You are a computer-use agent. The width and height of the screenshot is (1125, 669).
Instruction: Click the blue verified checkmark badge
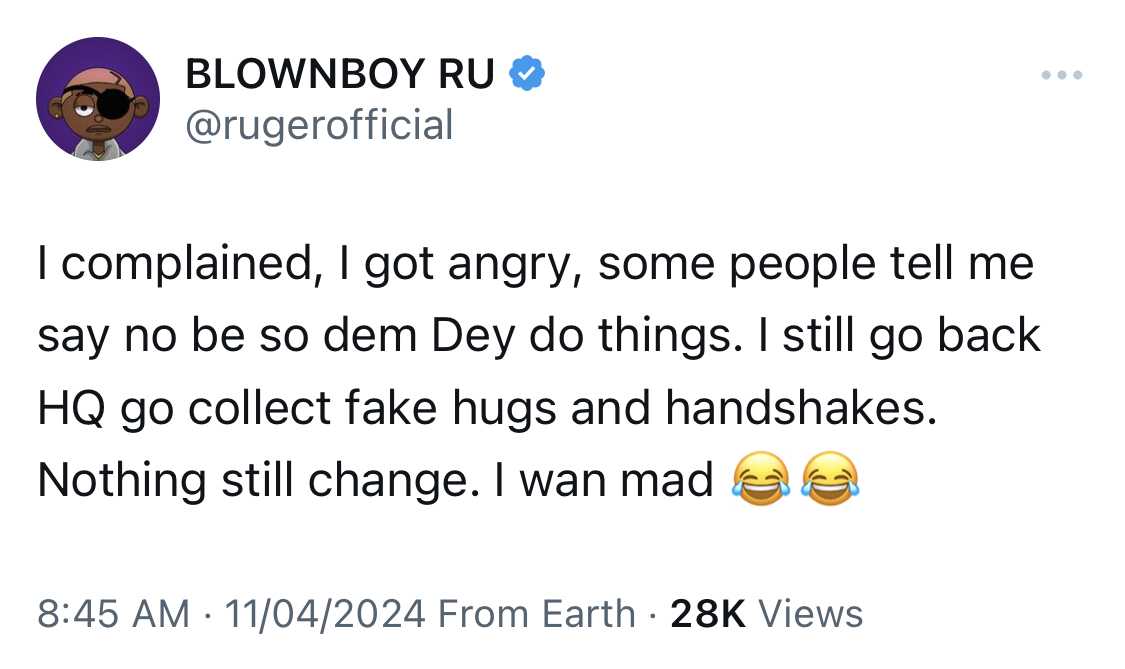click(527, 72)
